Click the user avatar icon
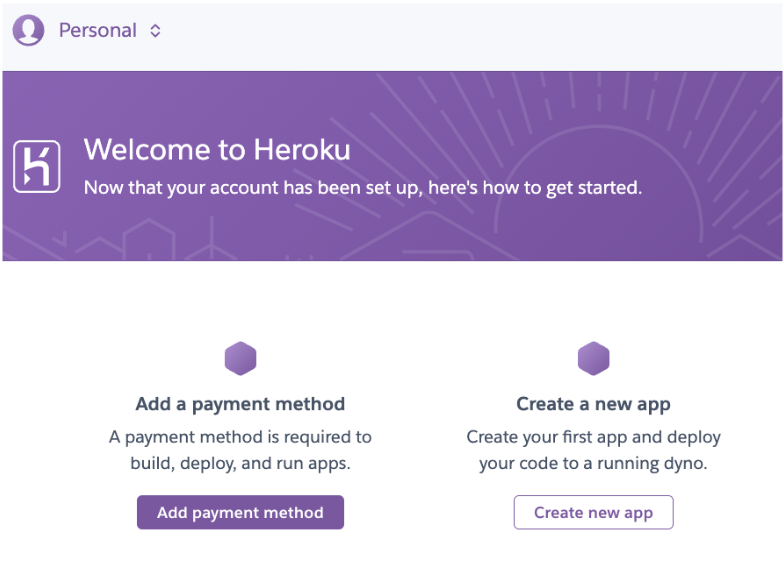The height and width of the screenshot is (572, 784). click(x=28, y=30)
